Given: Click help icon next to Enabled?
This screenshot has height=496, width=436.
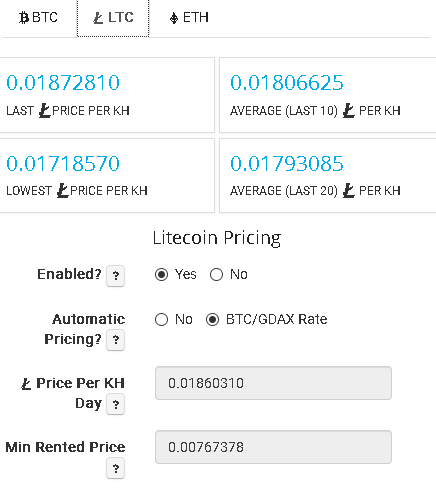Looking at the screenshot, I should click(115, 276).
